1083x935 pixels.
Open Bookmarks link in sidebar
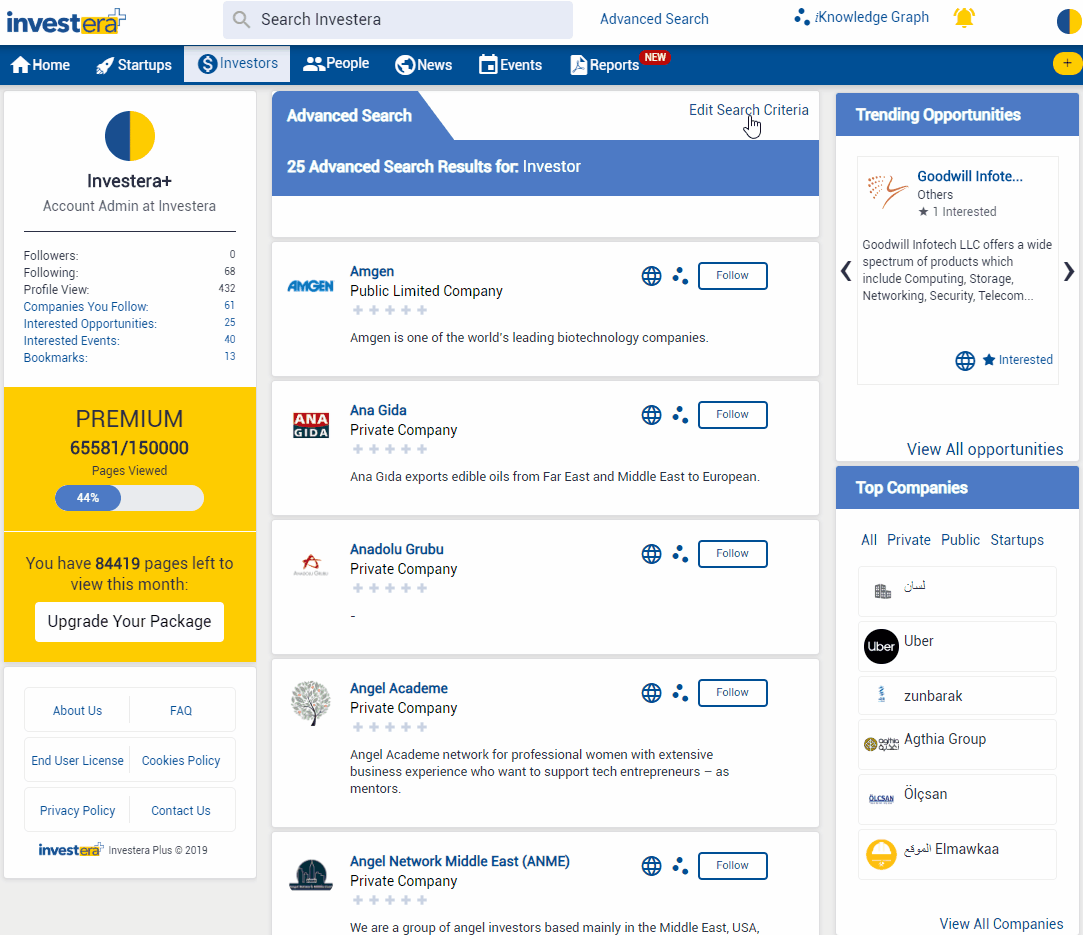(55, 358)
